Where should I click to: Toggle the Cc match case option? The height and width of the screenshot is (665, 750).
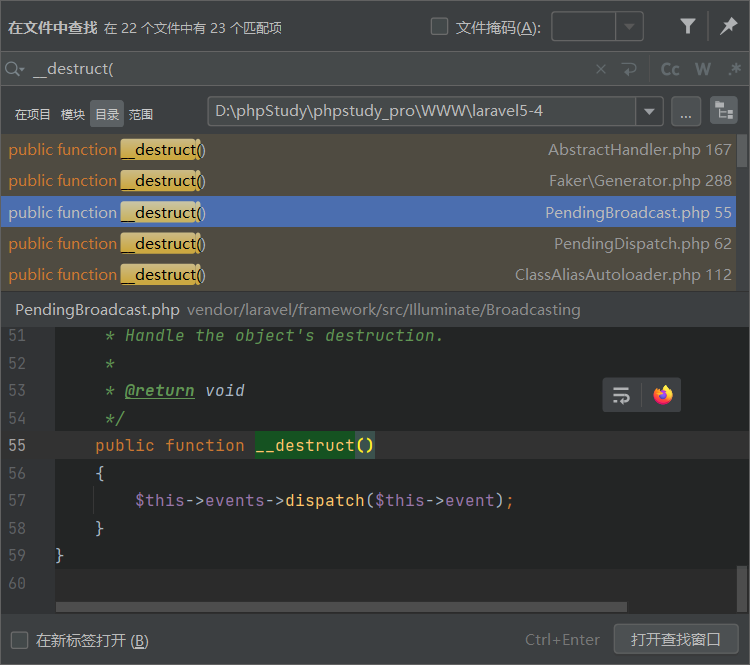[x=670, y=69]
